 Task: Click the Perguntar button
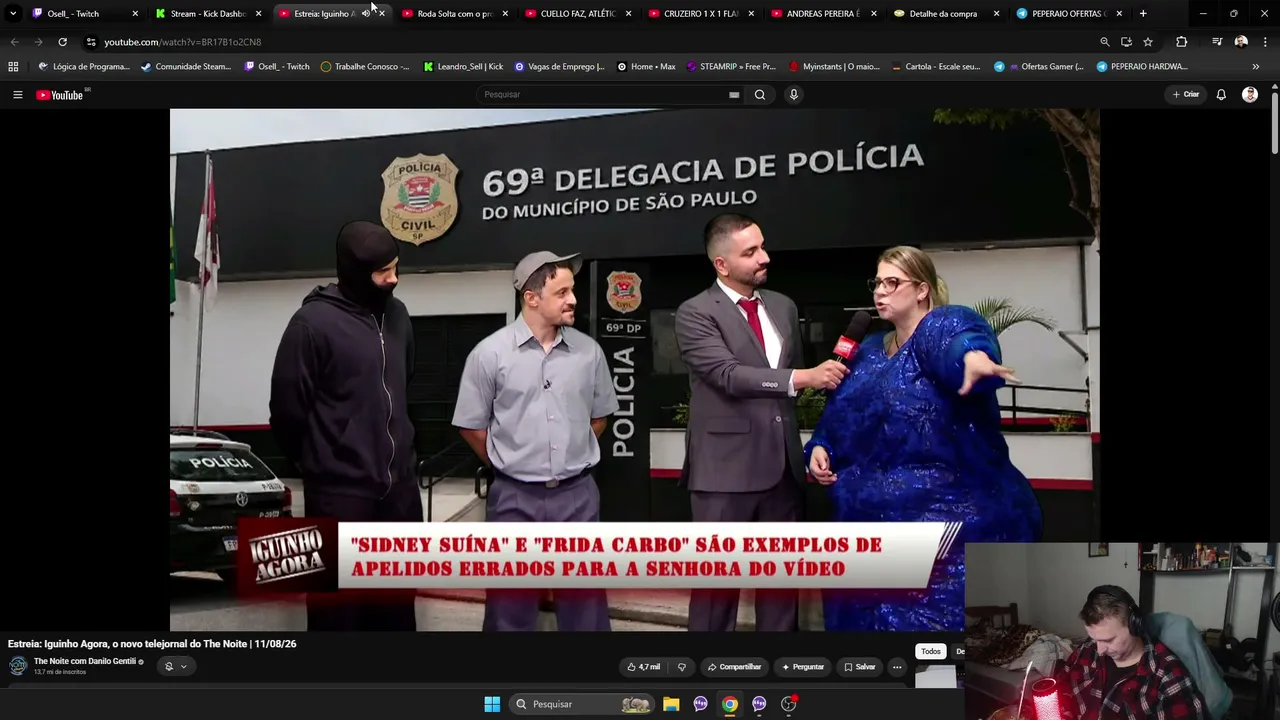(x=803, y=667)
